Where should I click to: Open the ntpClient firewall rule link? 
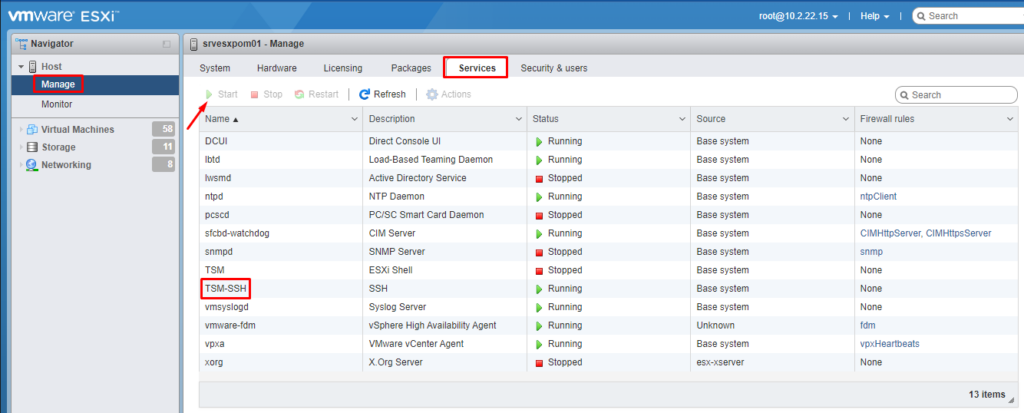click(x=878, y=196)
